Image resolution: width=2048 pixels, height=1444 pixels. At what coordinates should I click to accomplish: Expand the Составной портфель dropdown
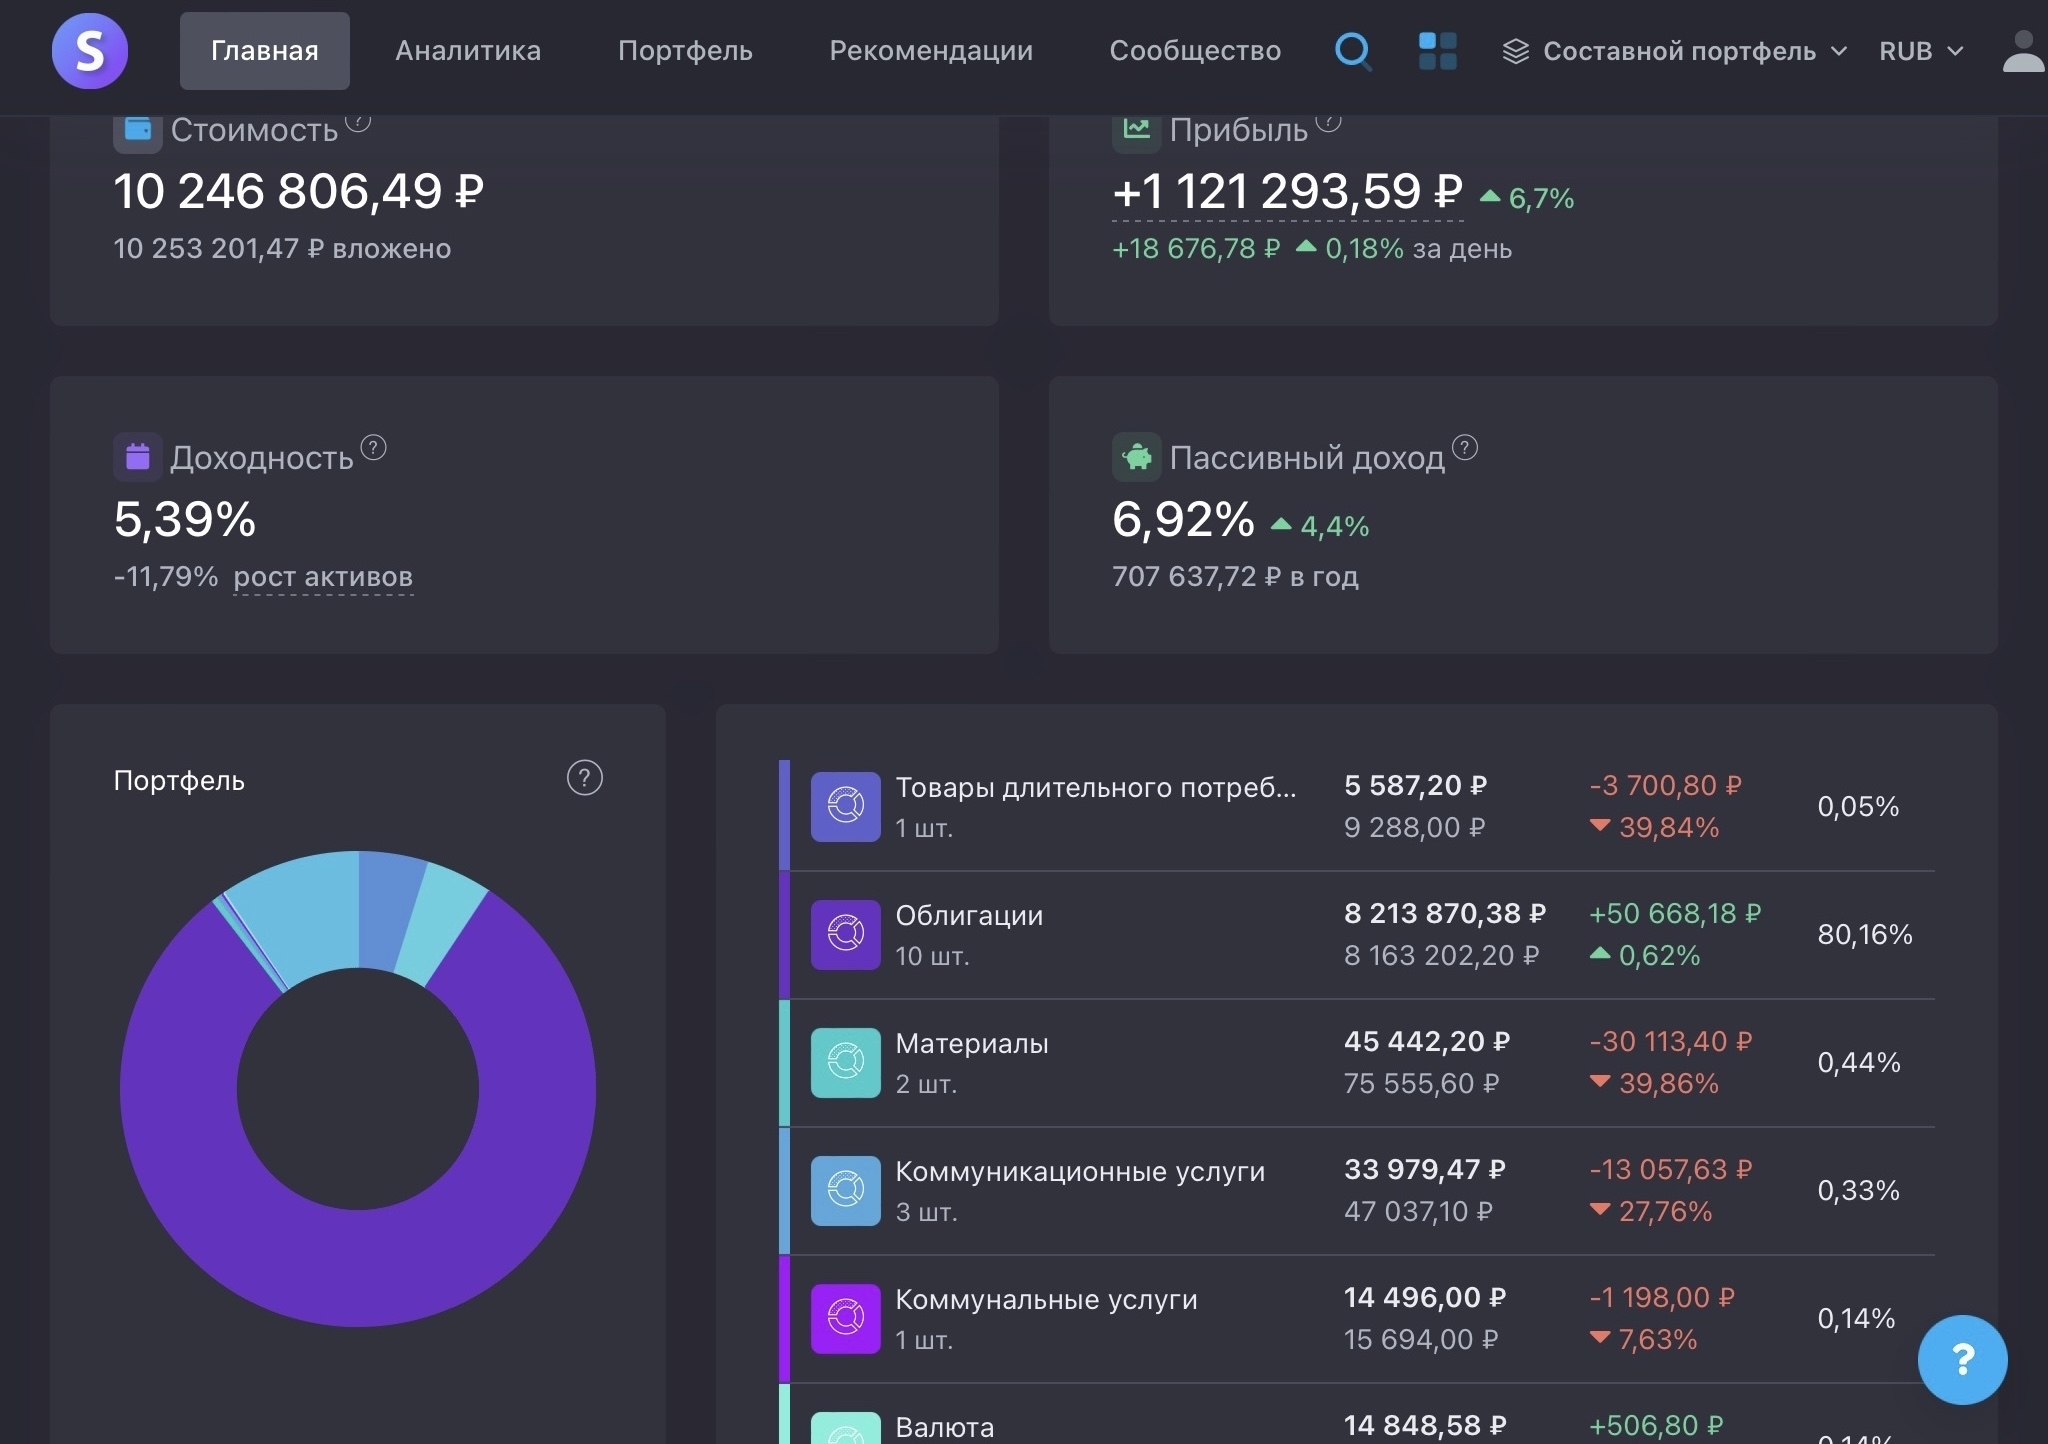pyautogui.click(x=1676, y=51)
